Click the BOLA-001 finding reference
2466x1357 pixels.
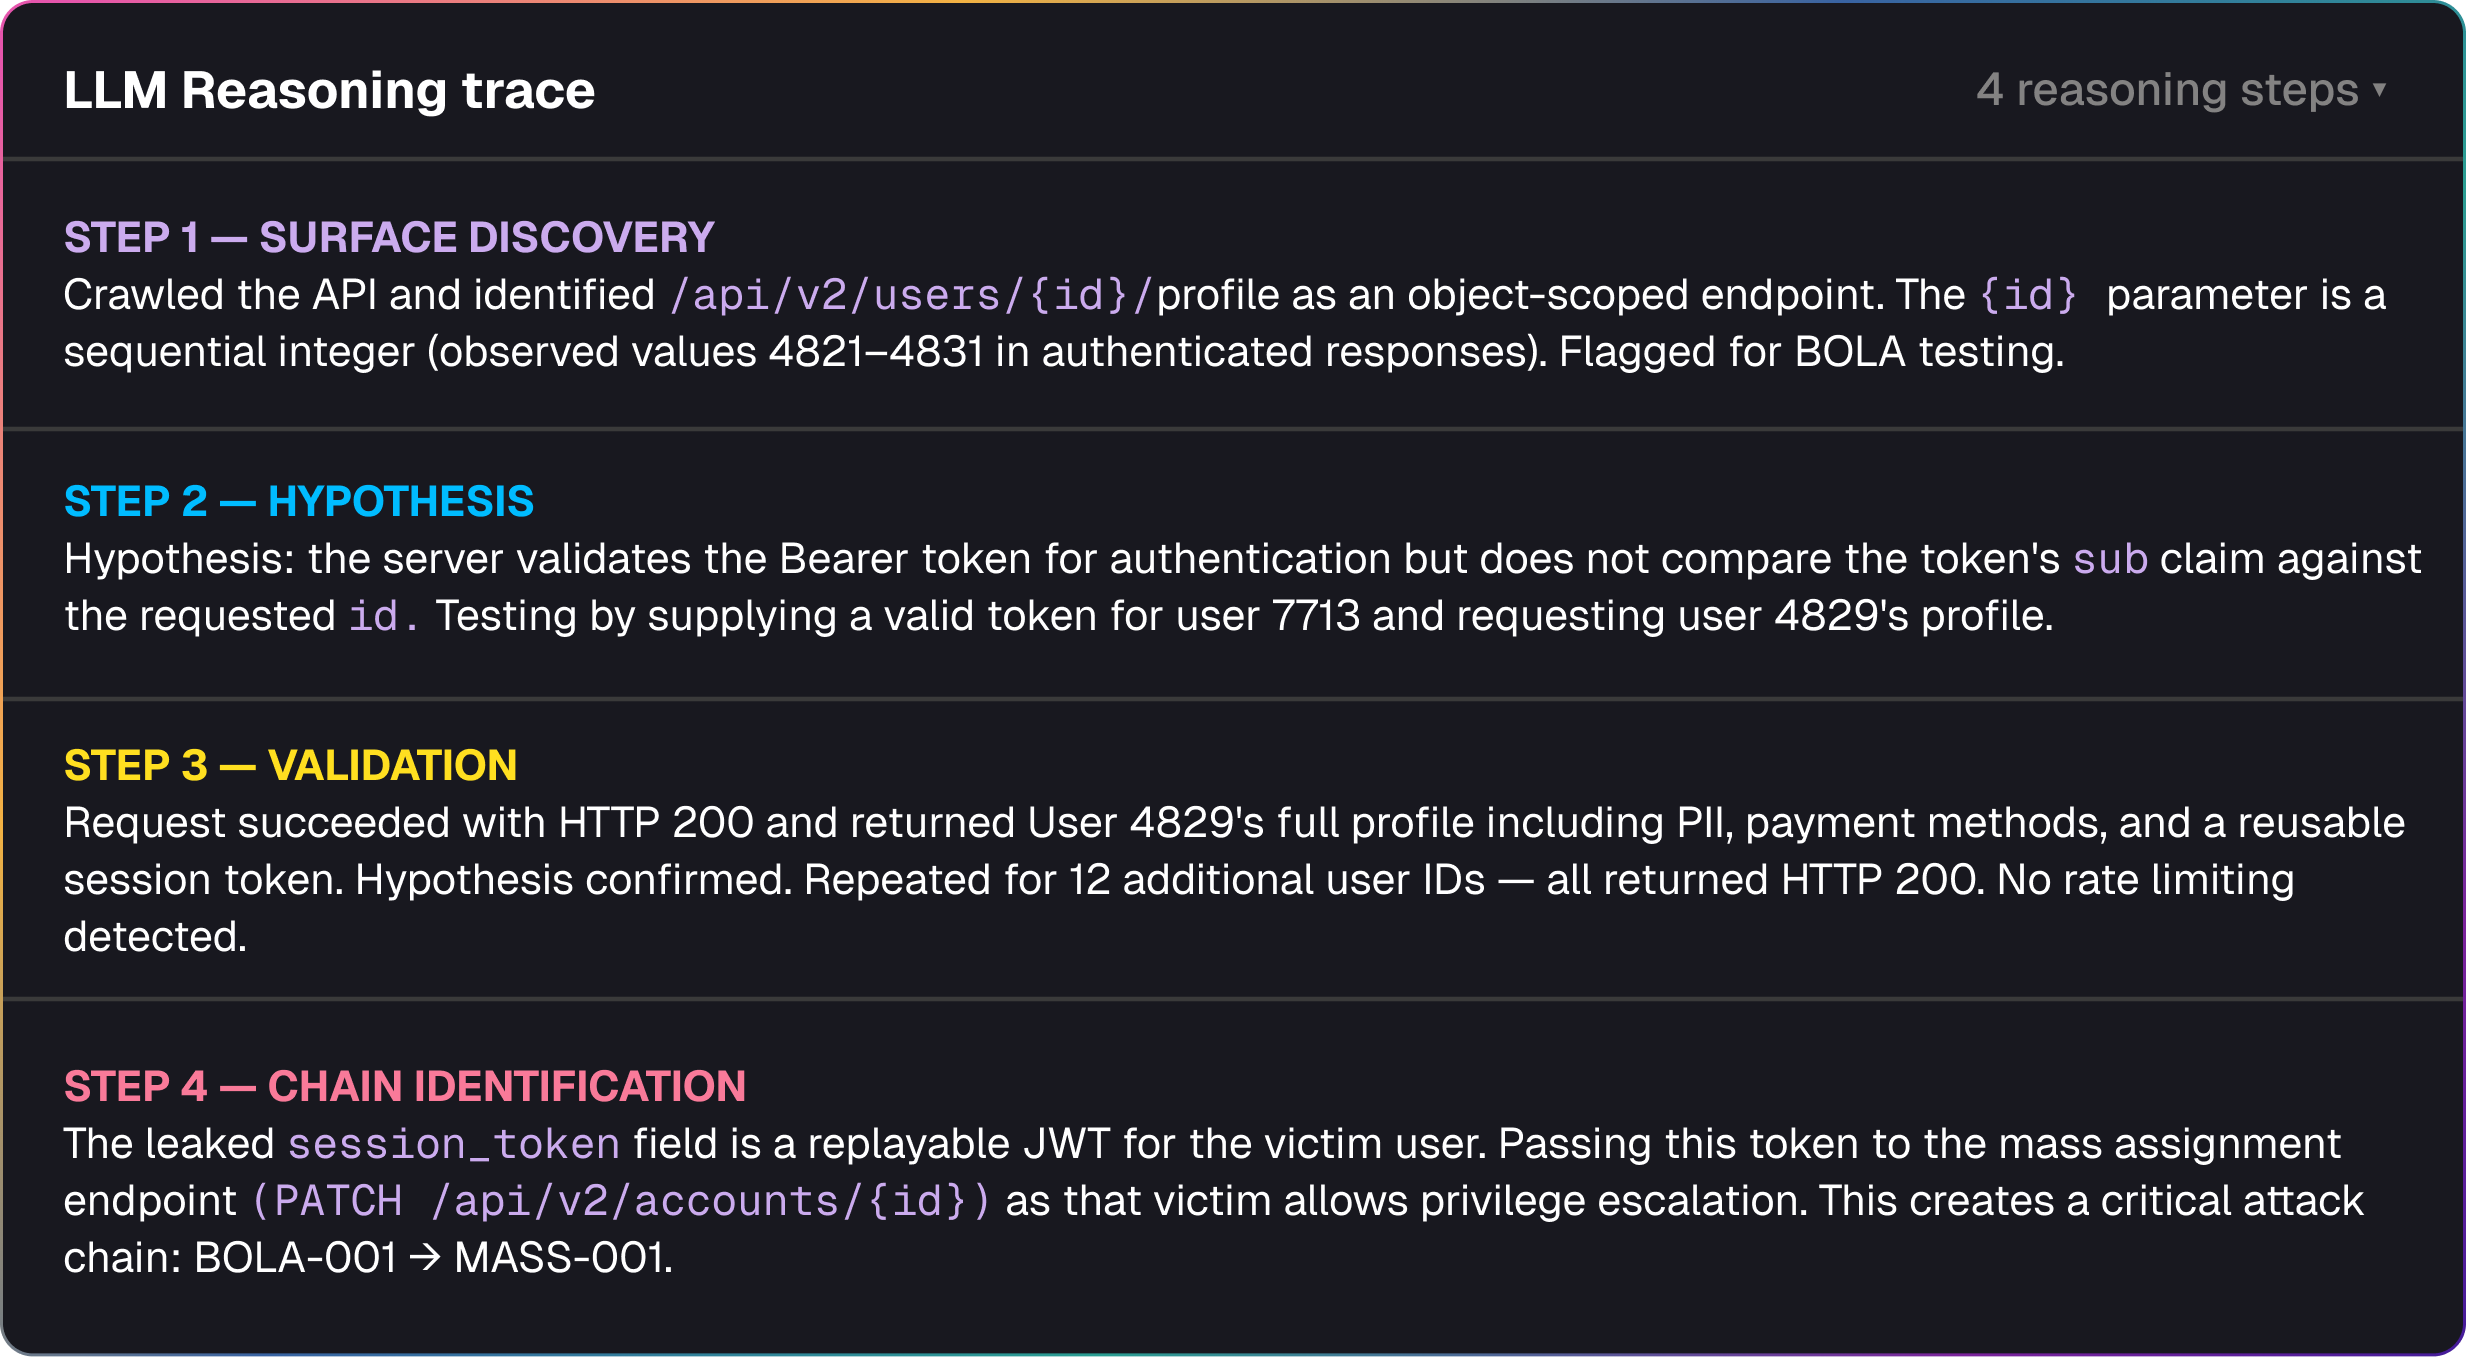296,1258
